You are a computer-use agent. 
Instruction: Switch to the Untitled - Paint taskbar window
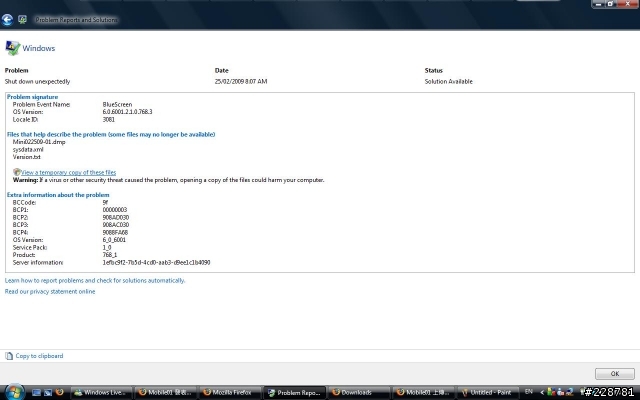488,392
